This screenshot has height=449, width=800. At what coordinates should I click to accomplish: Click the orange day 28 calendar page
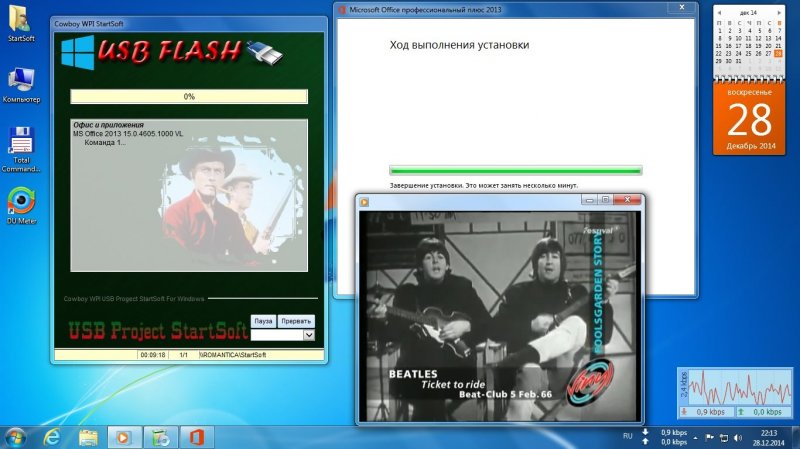749,119
